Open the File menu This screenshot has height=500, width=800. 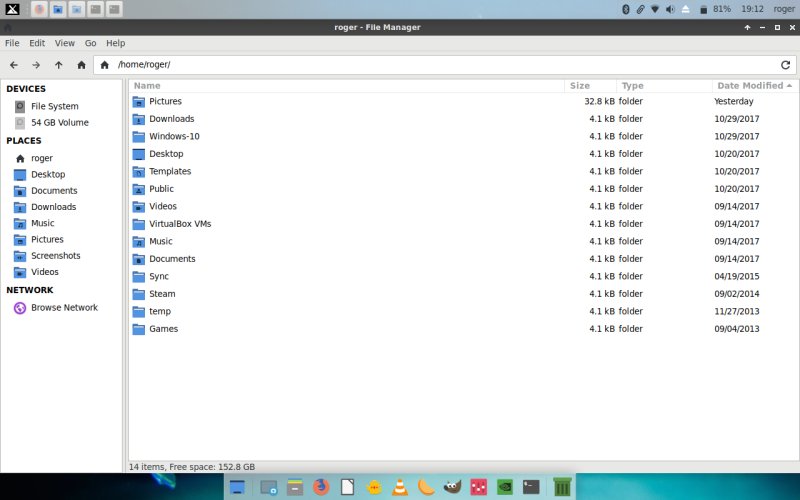[x=12, y=43]
